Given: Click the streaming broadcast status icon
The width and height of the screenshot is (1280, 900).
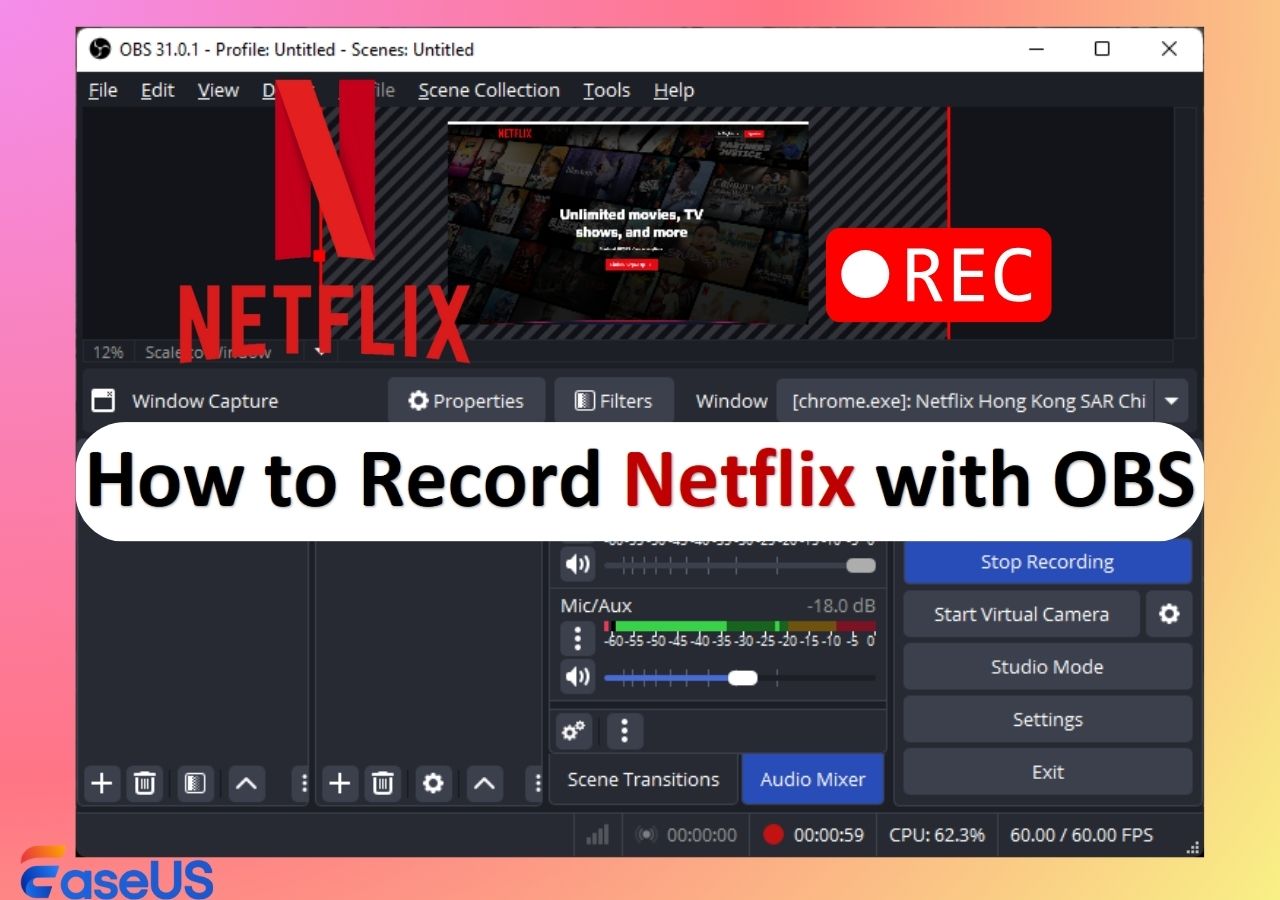Looking at the screenshot, I should pos(647,835).
